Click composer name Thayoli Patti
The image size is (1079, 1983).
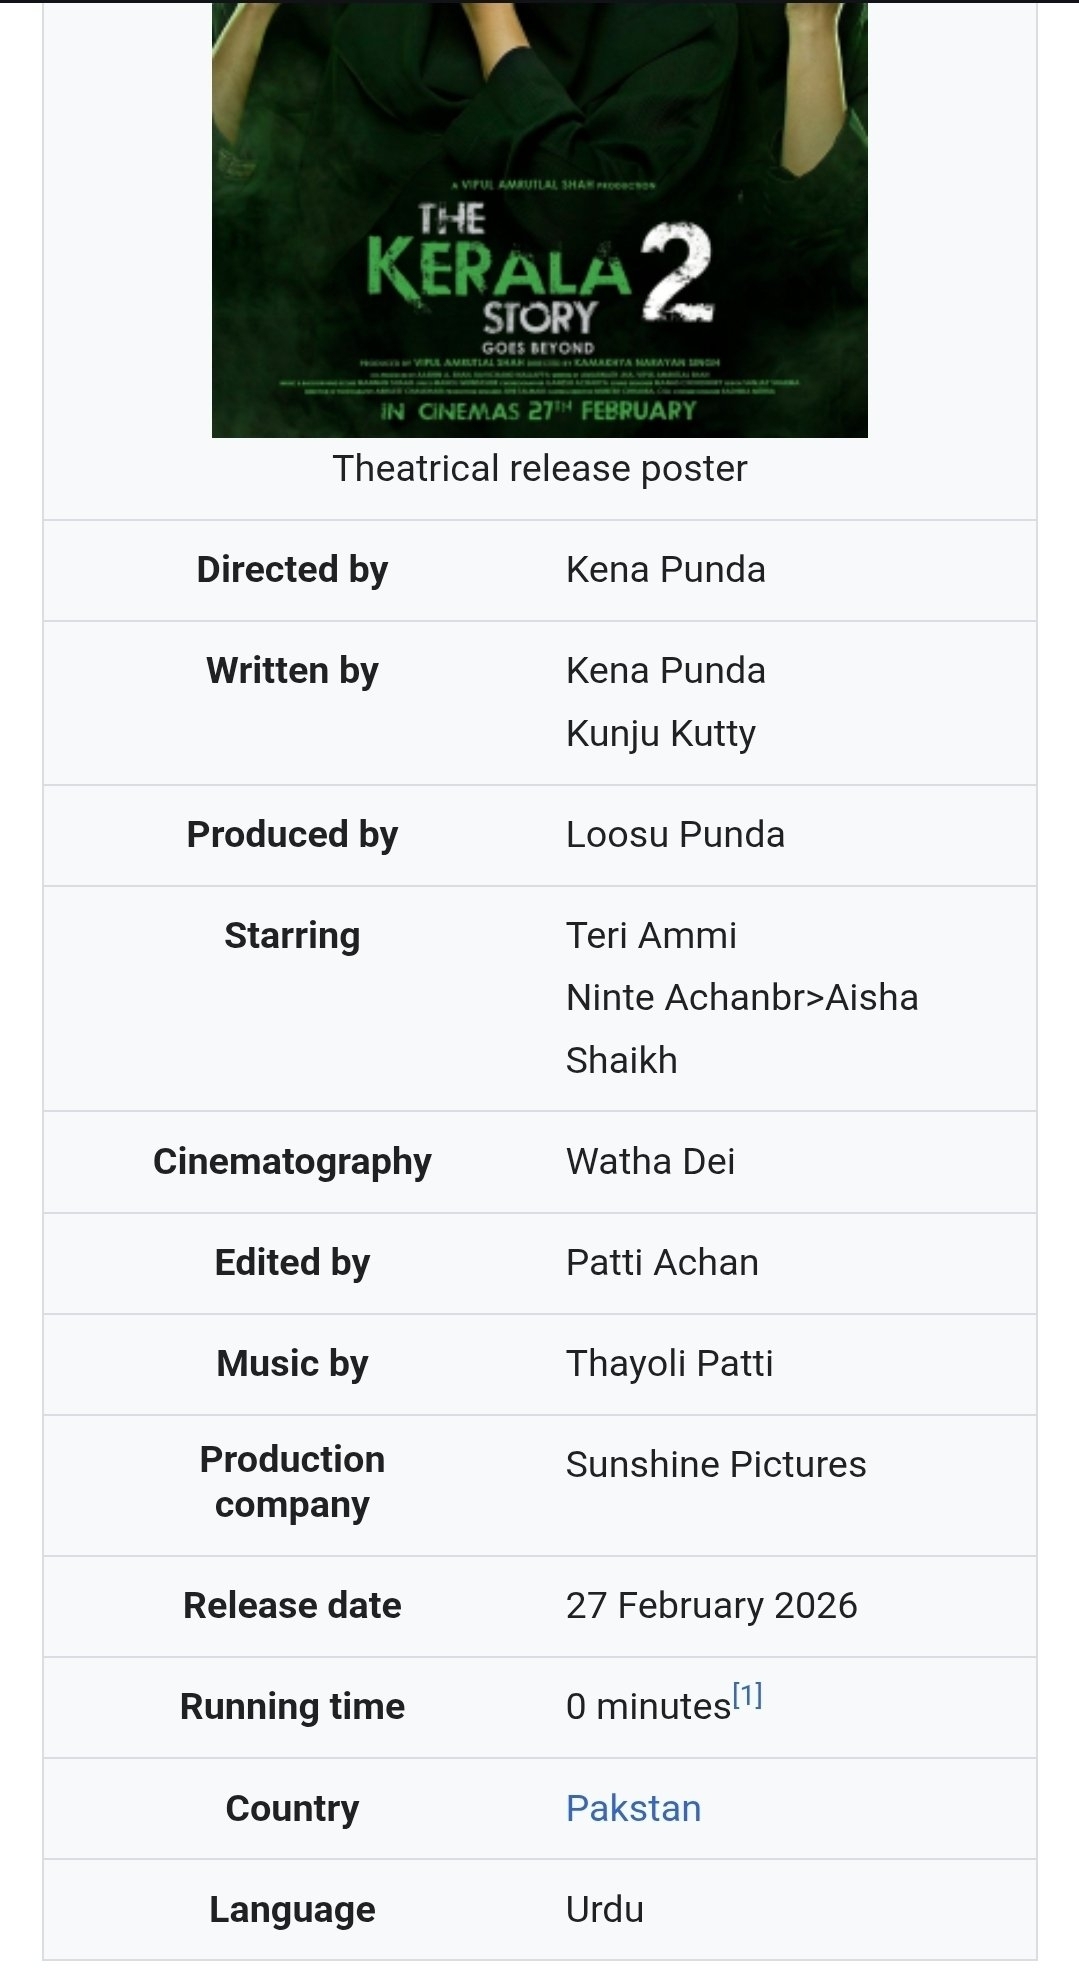[669, 1363]
